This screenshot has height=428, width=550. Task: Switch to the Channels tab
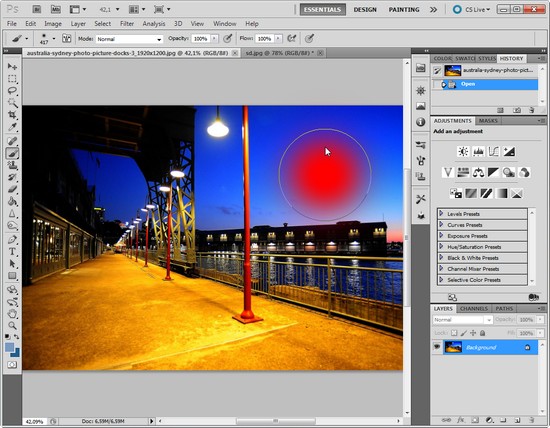coord(474,308)
